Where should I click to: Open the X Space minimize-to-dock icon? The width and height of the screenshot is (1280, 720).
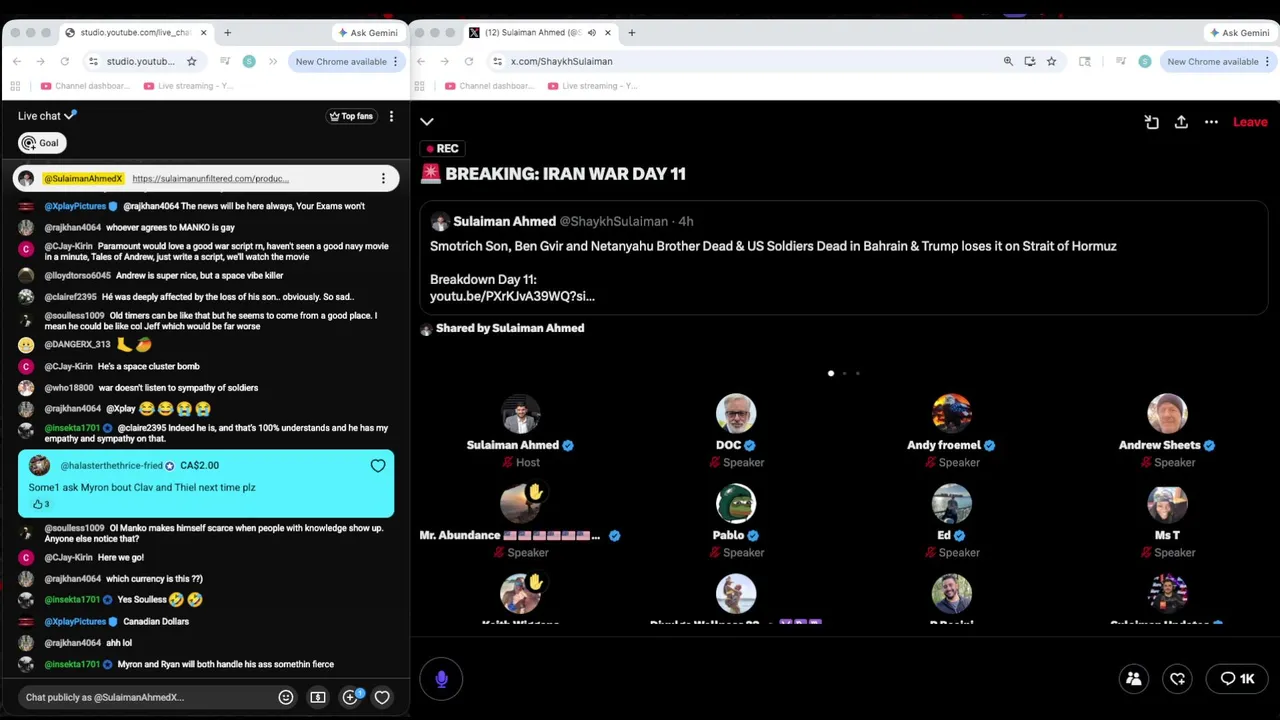(1152, 122)
